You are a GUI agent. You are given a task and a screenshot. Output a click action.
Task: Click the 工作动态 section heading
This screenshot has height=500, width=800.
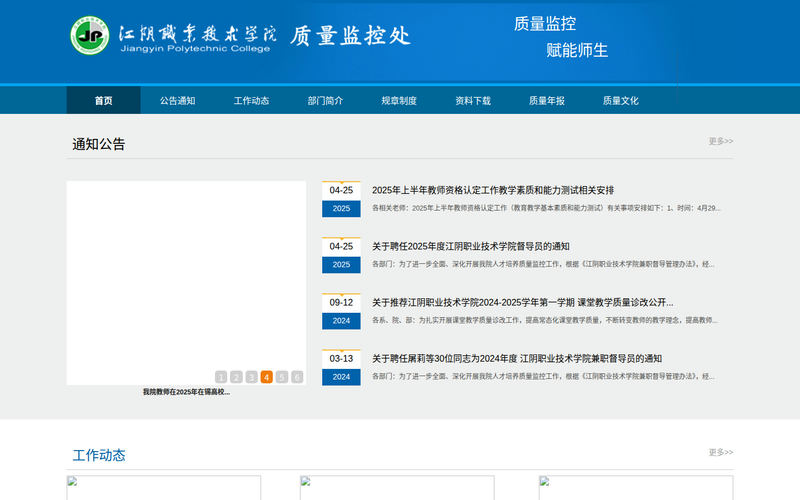98,456
